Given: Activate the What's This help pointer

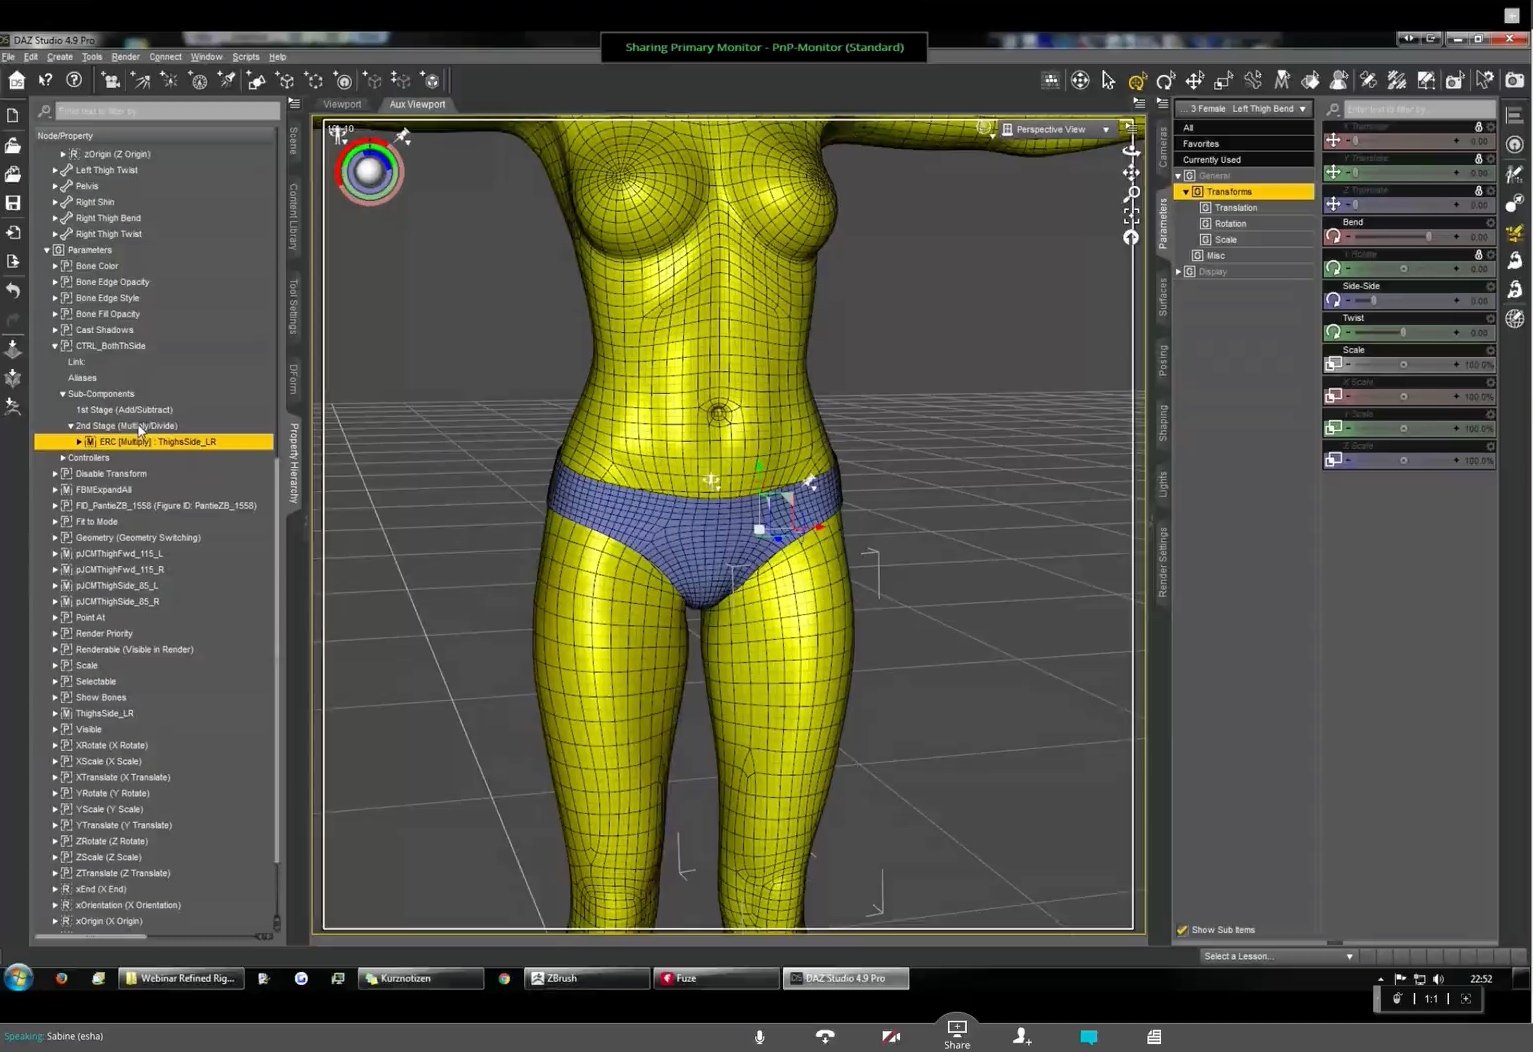Looking at the screenshot, I should (45, 81).
